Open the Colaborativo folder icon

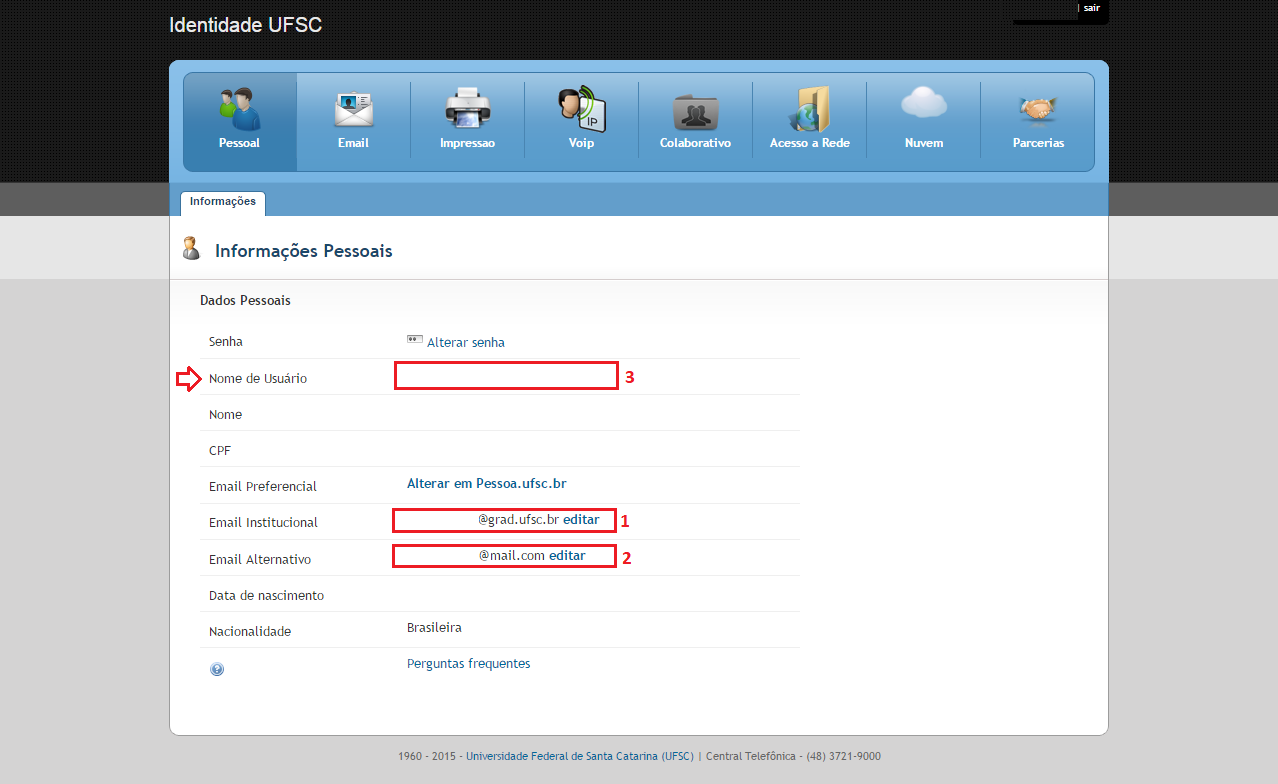coord(695,111)
